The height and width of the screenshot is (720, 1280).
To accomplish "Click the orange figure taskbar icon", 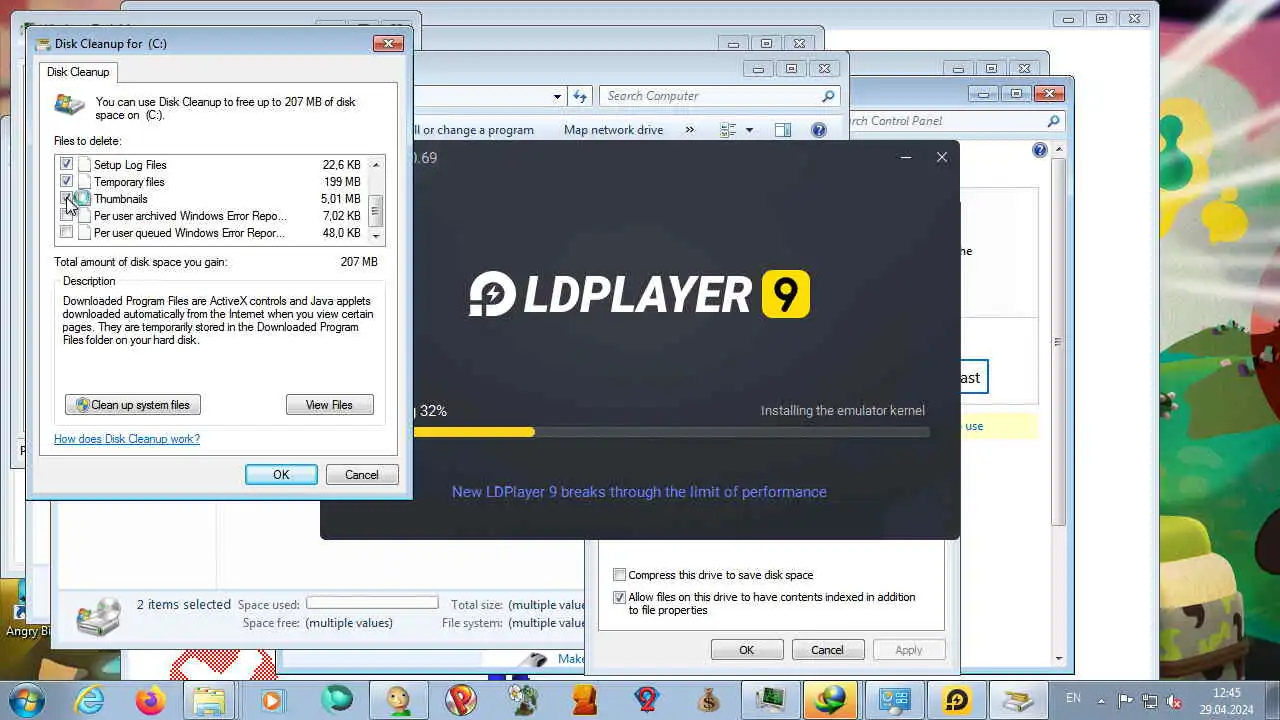I will click(x=584, y=700).
